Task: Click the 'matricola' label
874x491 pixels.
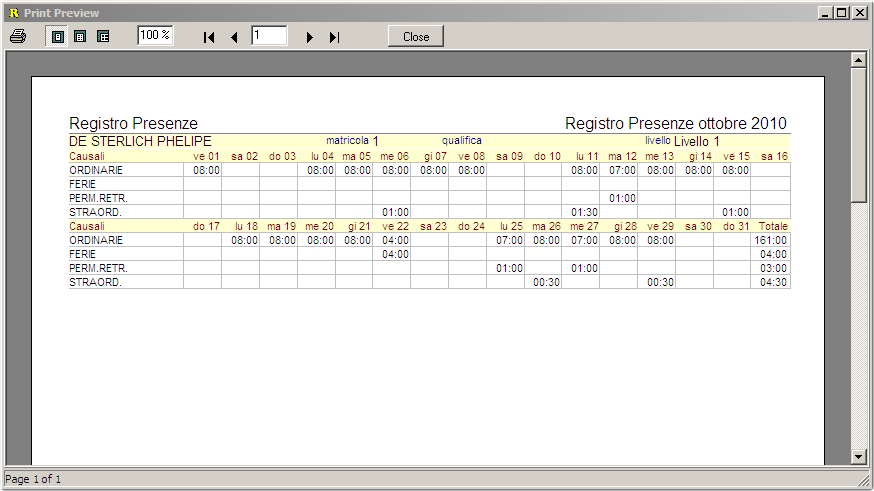Action: pos(347,140)
